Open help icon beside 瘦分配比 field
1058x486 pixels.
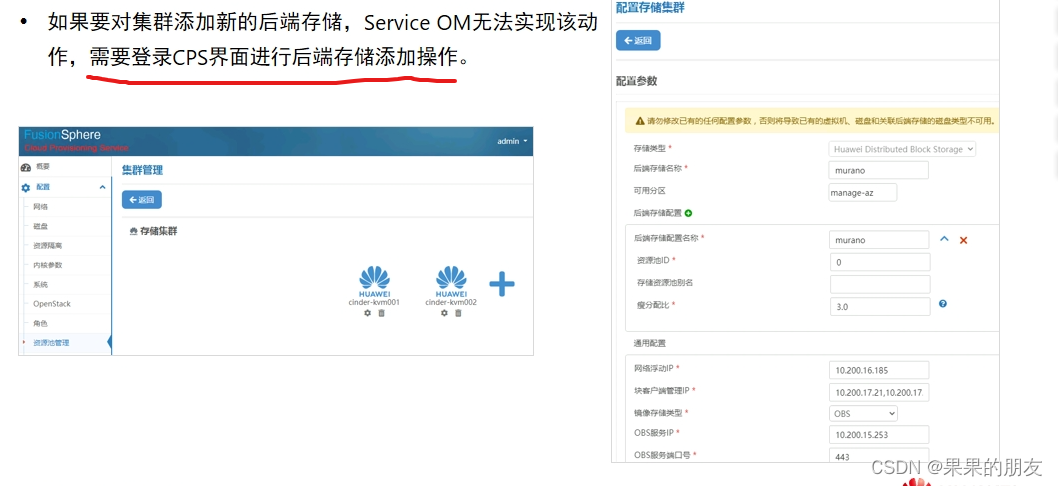pos(943,304)
